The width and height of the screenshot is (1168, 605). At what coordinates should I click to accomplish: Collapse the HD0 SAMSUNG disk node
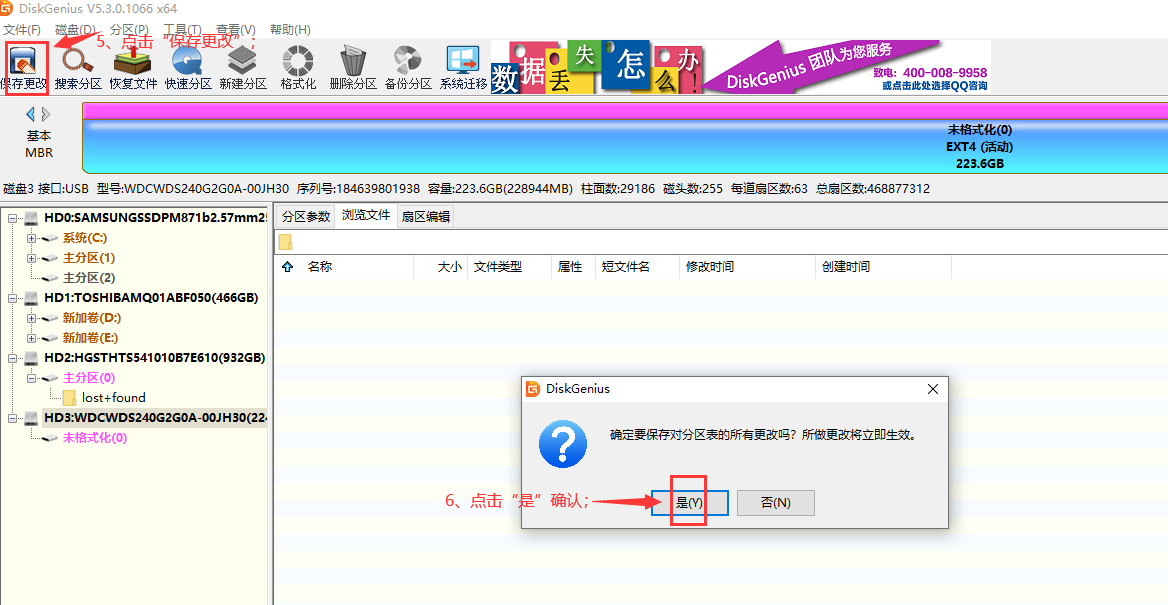click(12, 218)
